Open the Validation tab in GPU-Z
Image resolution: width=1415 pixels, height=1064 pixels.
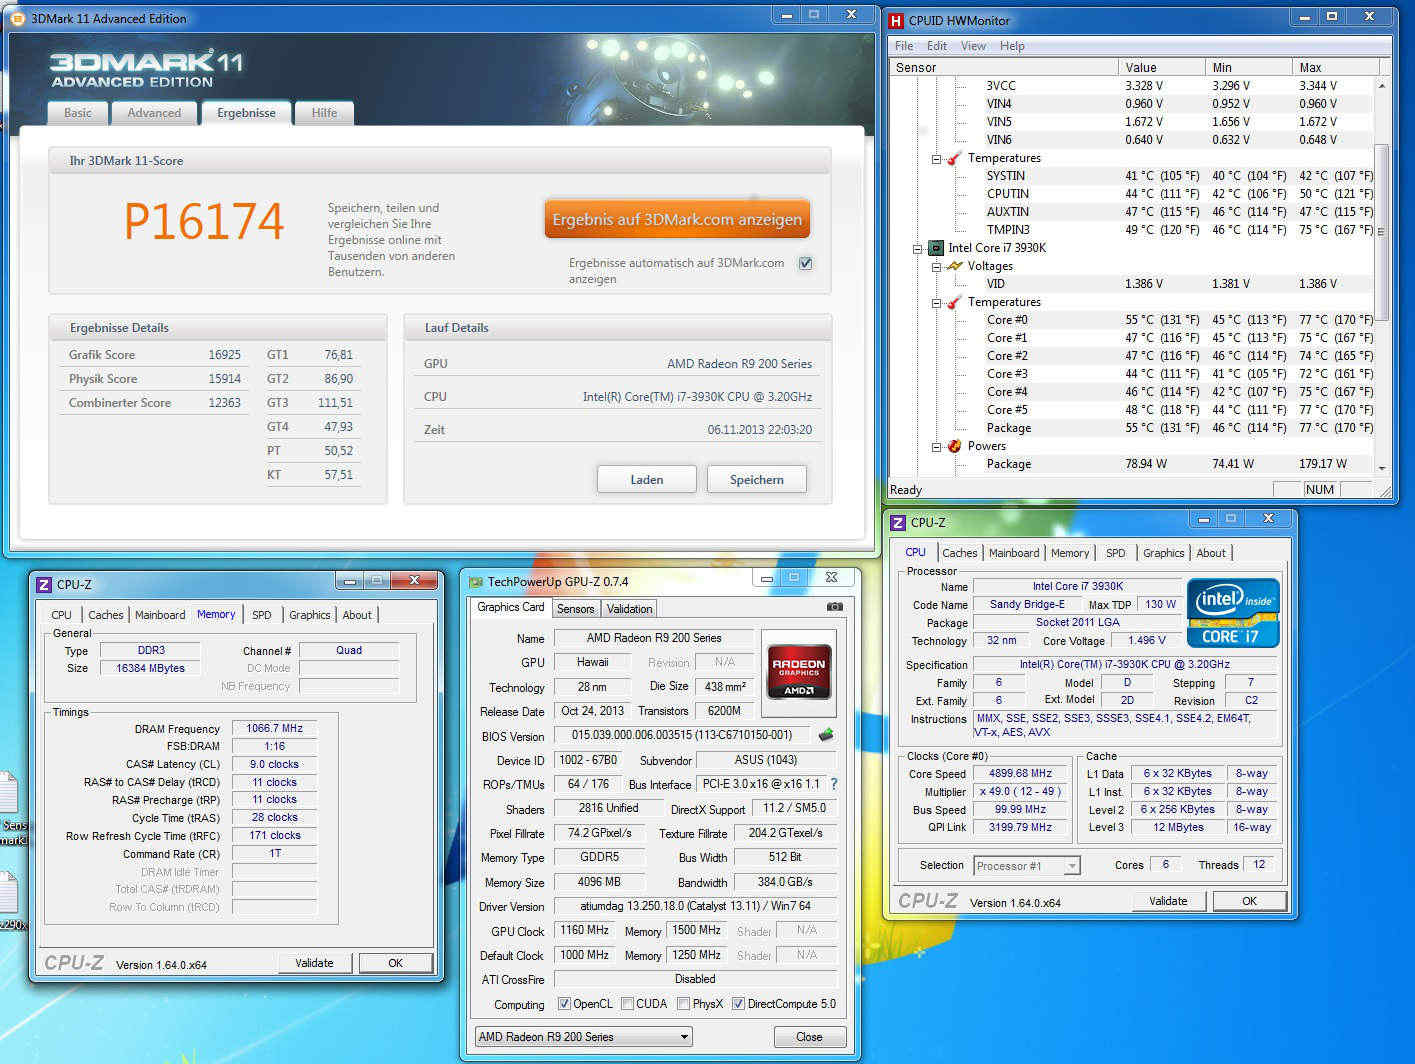[x=629, y=608]
